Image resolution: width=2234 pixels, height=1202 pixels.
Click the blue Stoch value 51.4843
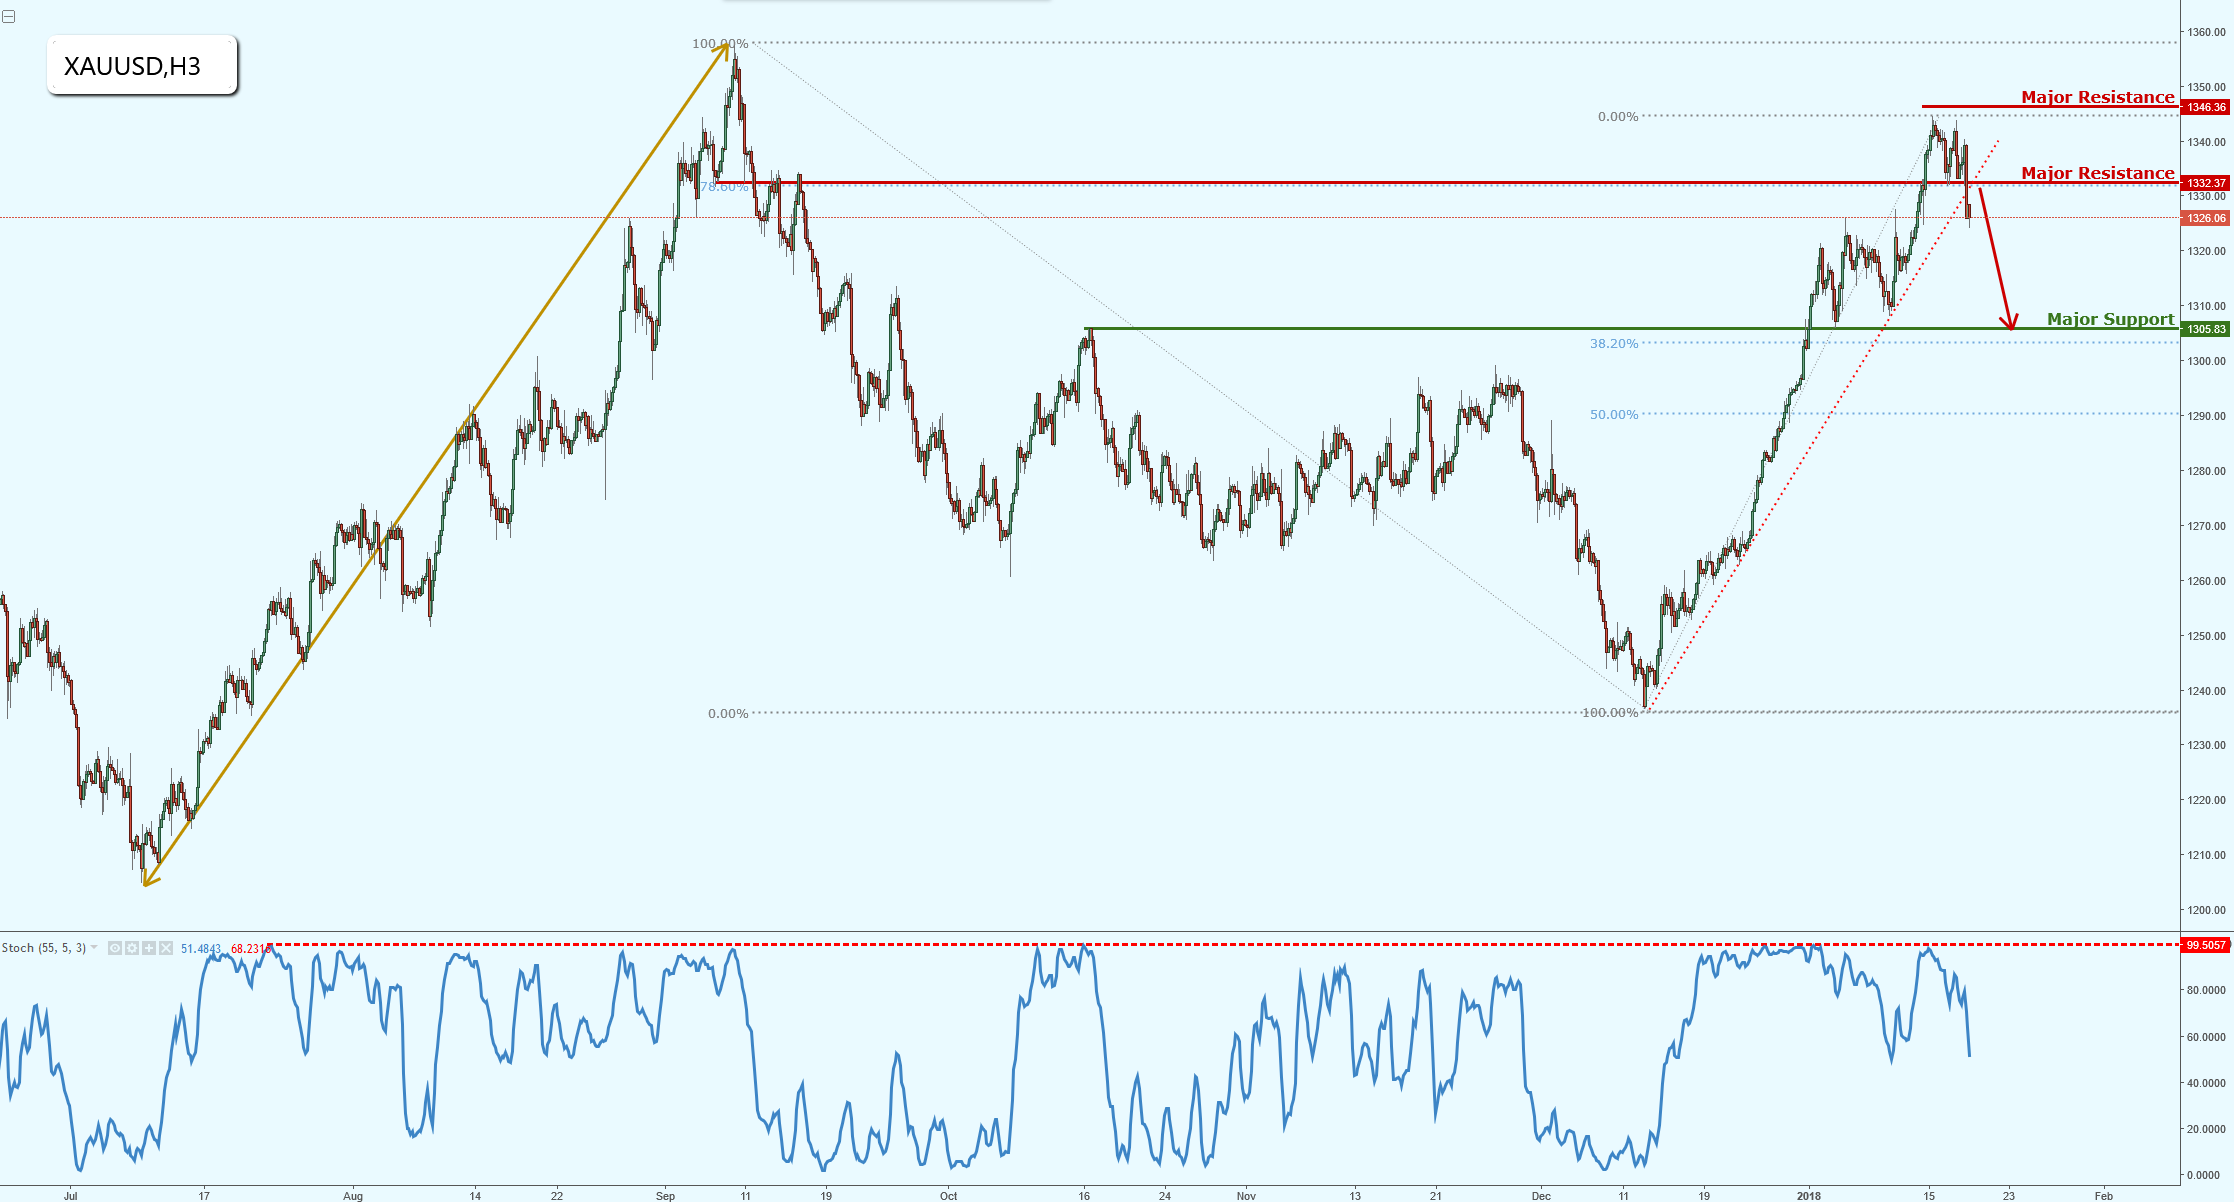click(201, 949)
